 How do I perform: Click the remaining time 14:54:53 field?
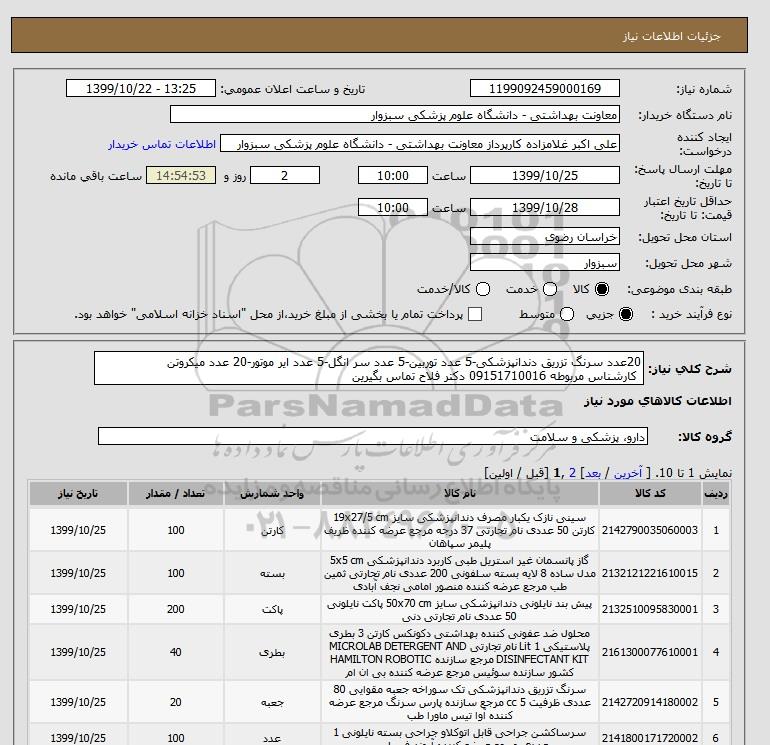tap(181, 175)
